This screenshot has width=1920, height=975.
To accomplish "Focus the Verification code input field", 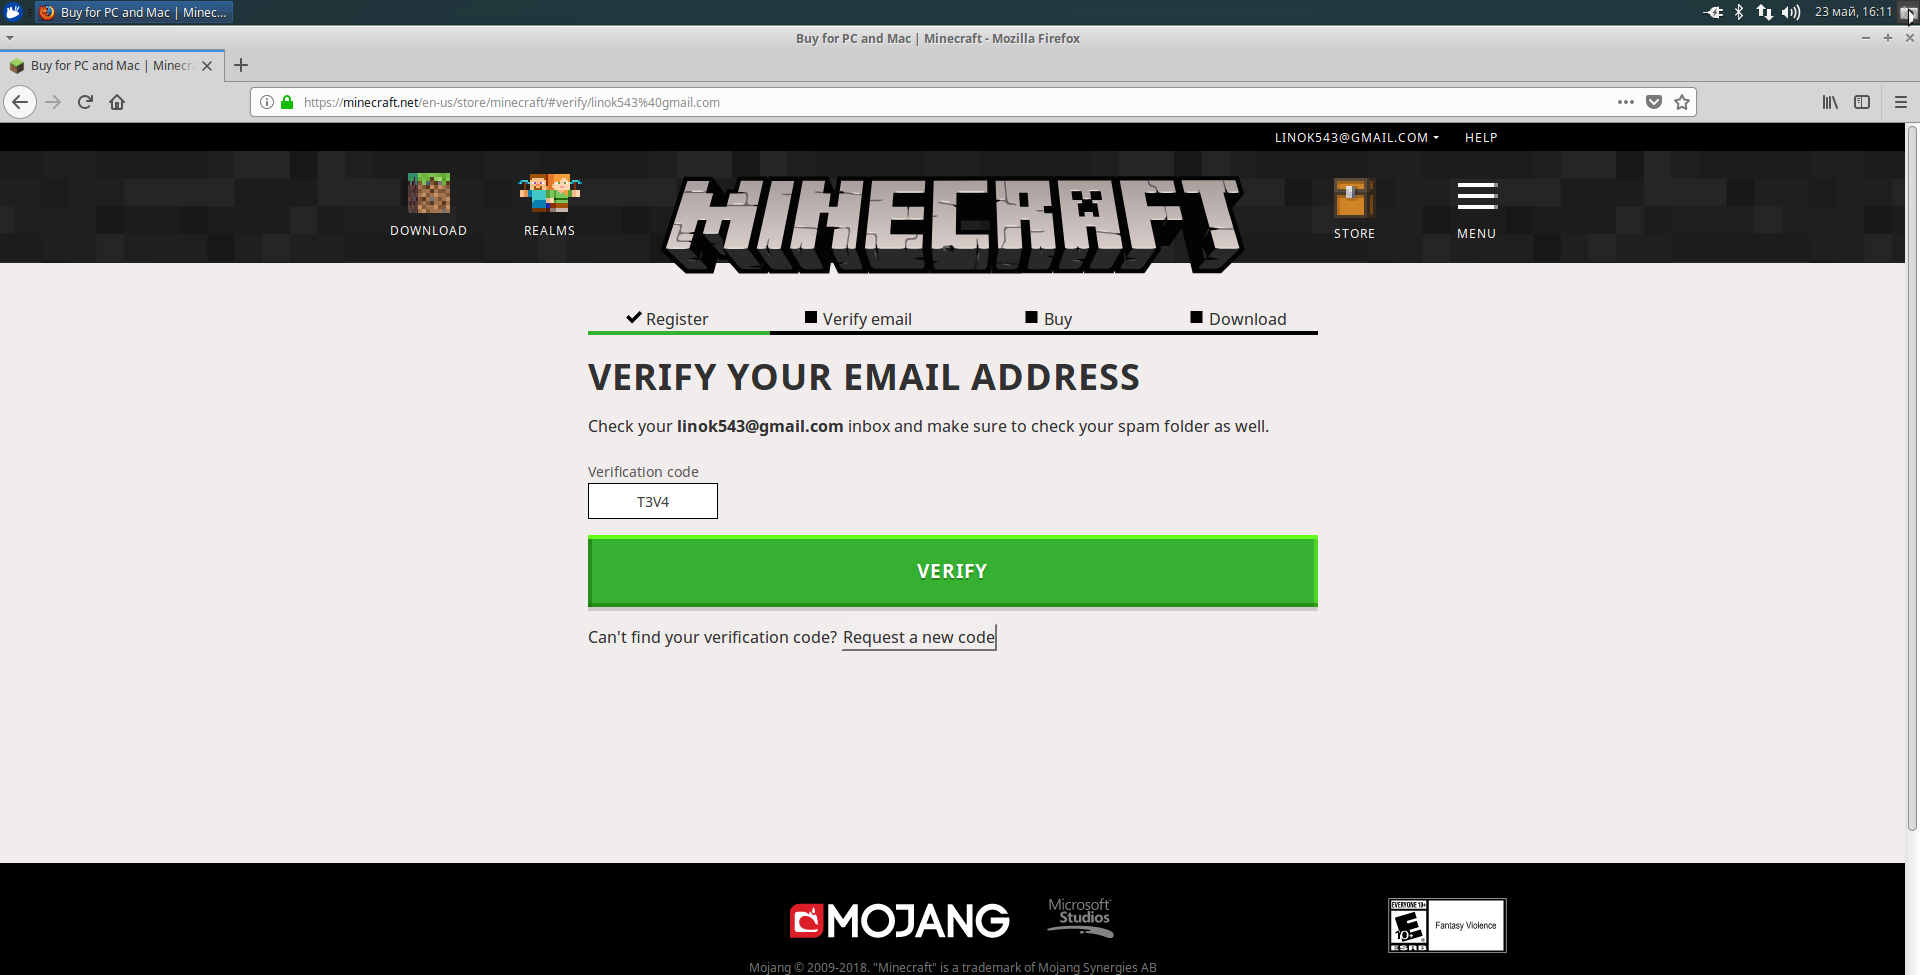I will [x=653, y=501].
